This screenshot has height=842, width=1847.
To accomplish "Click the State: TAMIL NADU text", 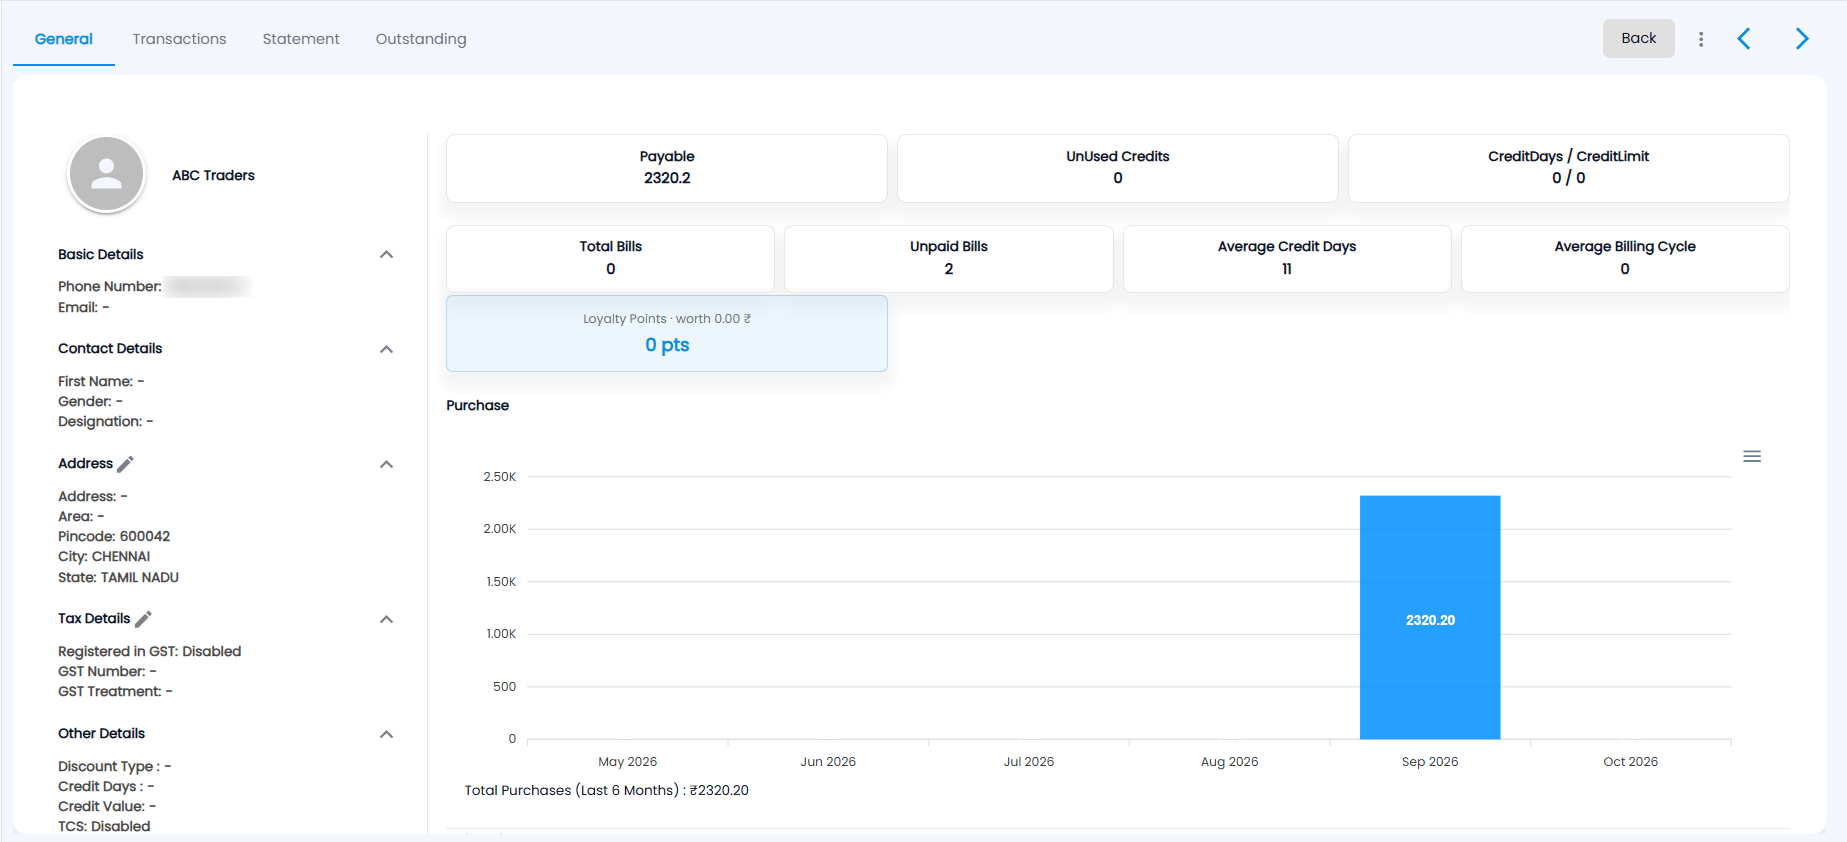I will pos(118,578).
